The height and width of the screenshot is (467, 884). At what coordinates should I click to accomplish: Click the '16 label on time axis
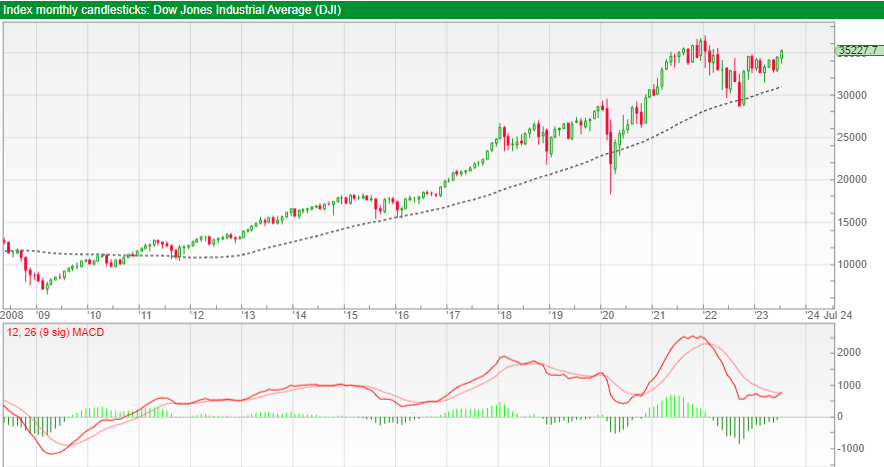[x=402, y=315]
